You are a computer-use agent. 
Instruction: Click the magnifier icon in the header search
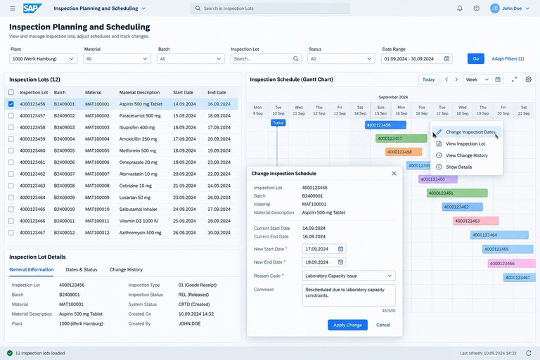tap(198, 8)
